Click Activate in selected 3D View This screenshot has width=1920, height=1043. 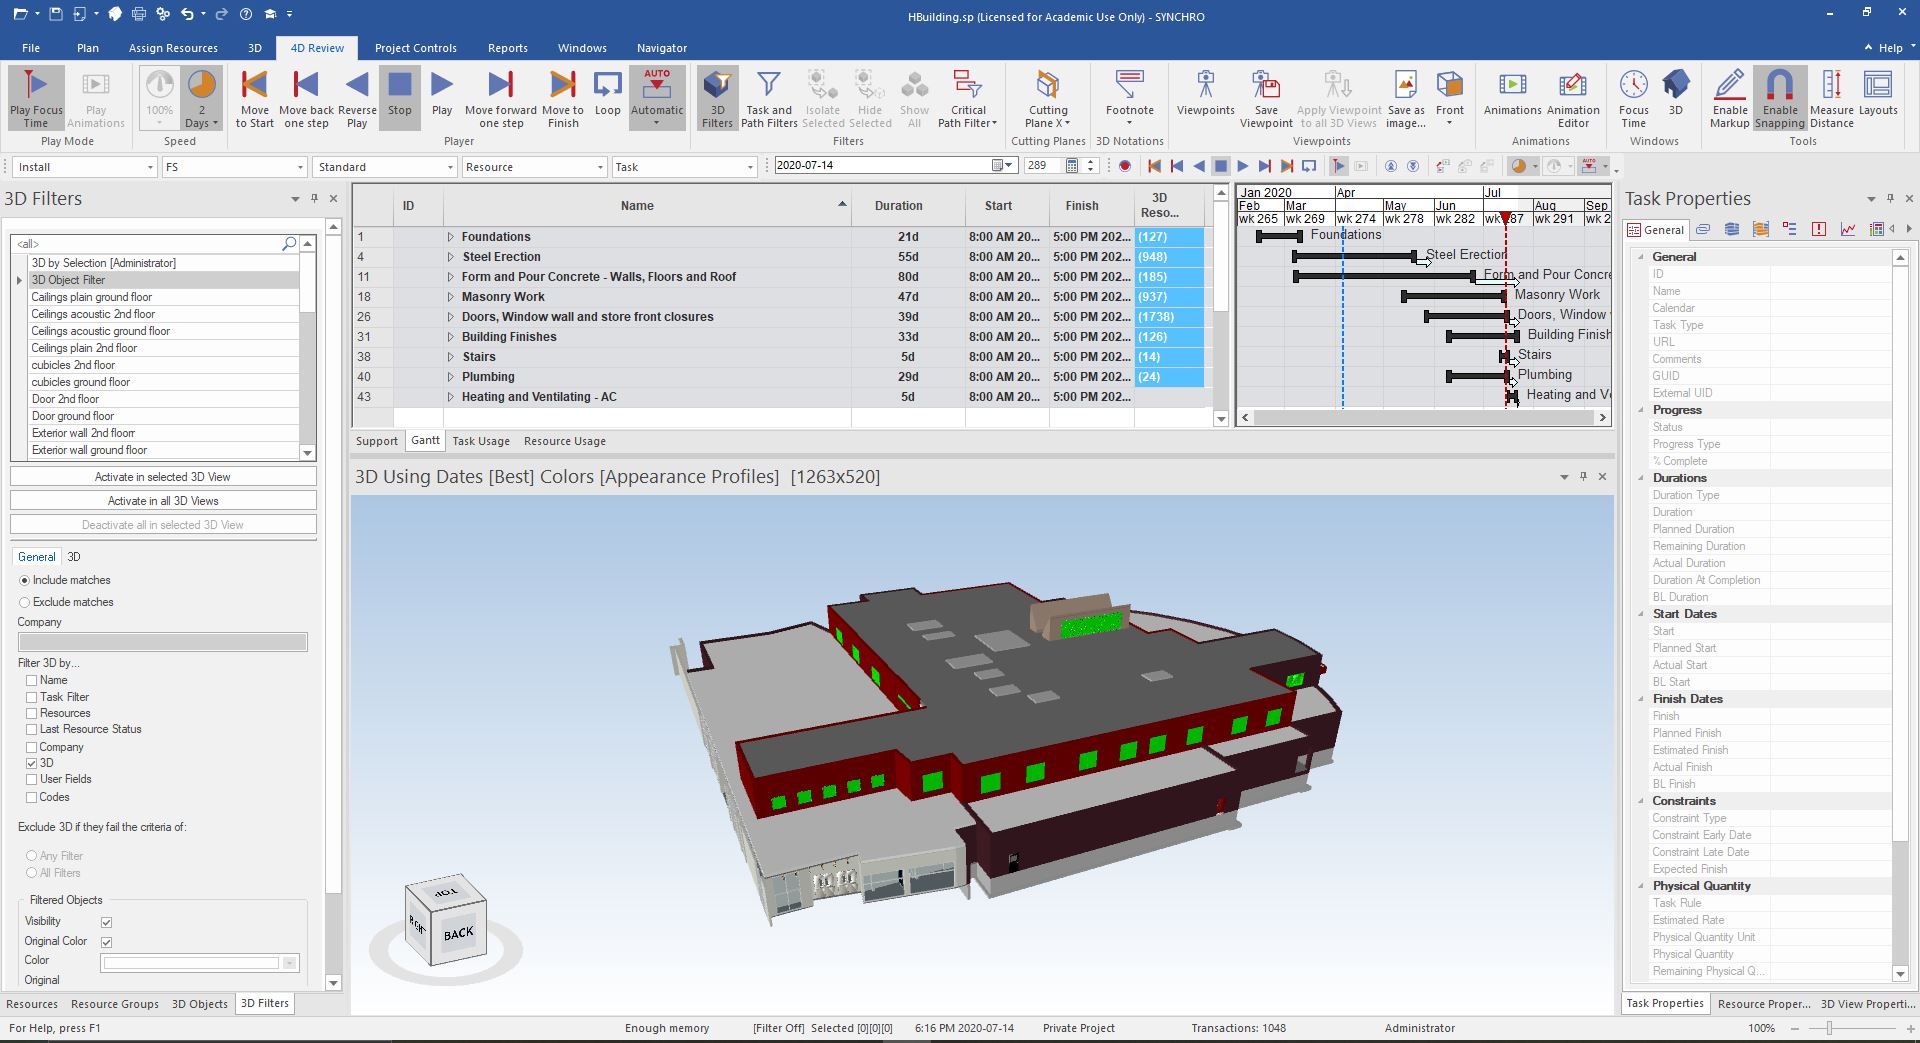pos(163,477)
